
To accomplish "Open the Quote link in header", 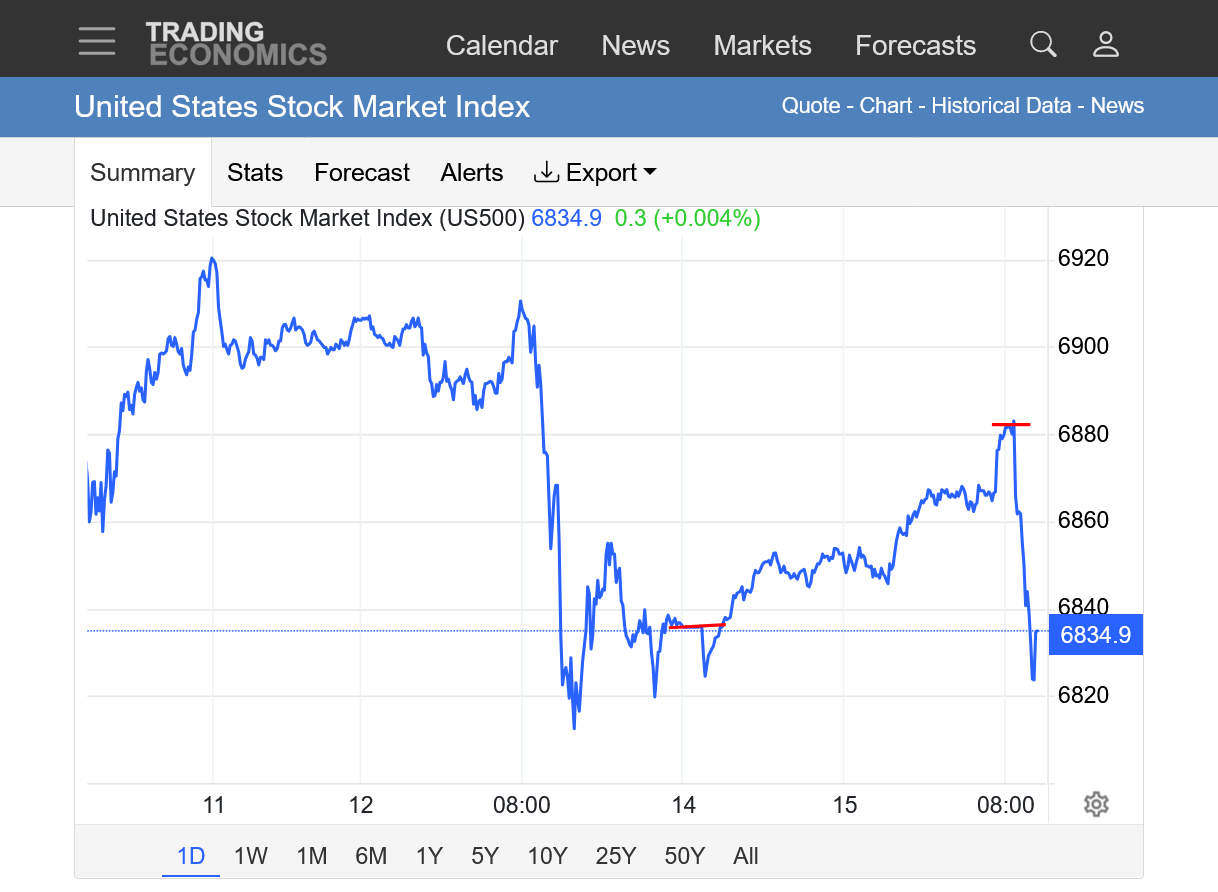I will 810,106.
